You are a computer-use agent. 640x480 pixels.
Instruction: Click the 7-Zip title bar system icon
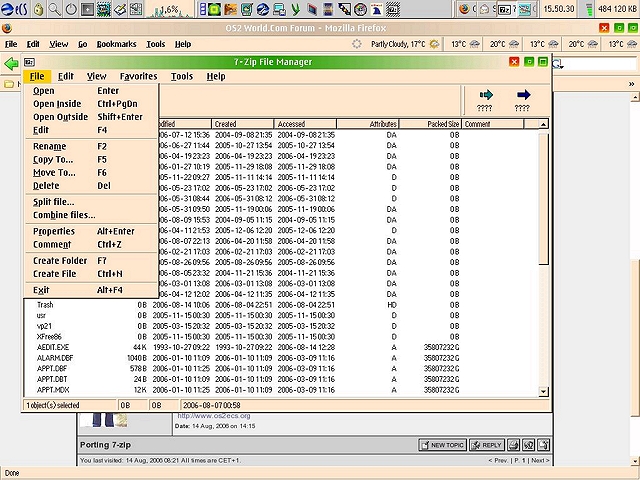(x=29, y=62)
